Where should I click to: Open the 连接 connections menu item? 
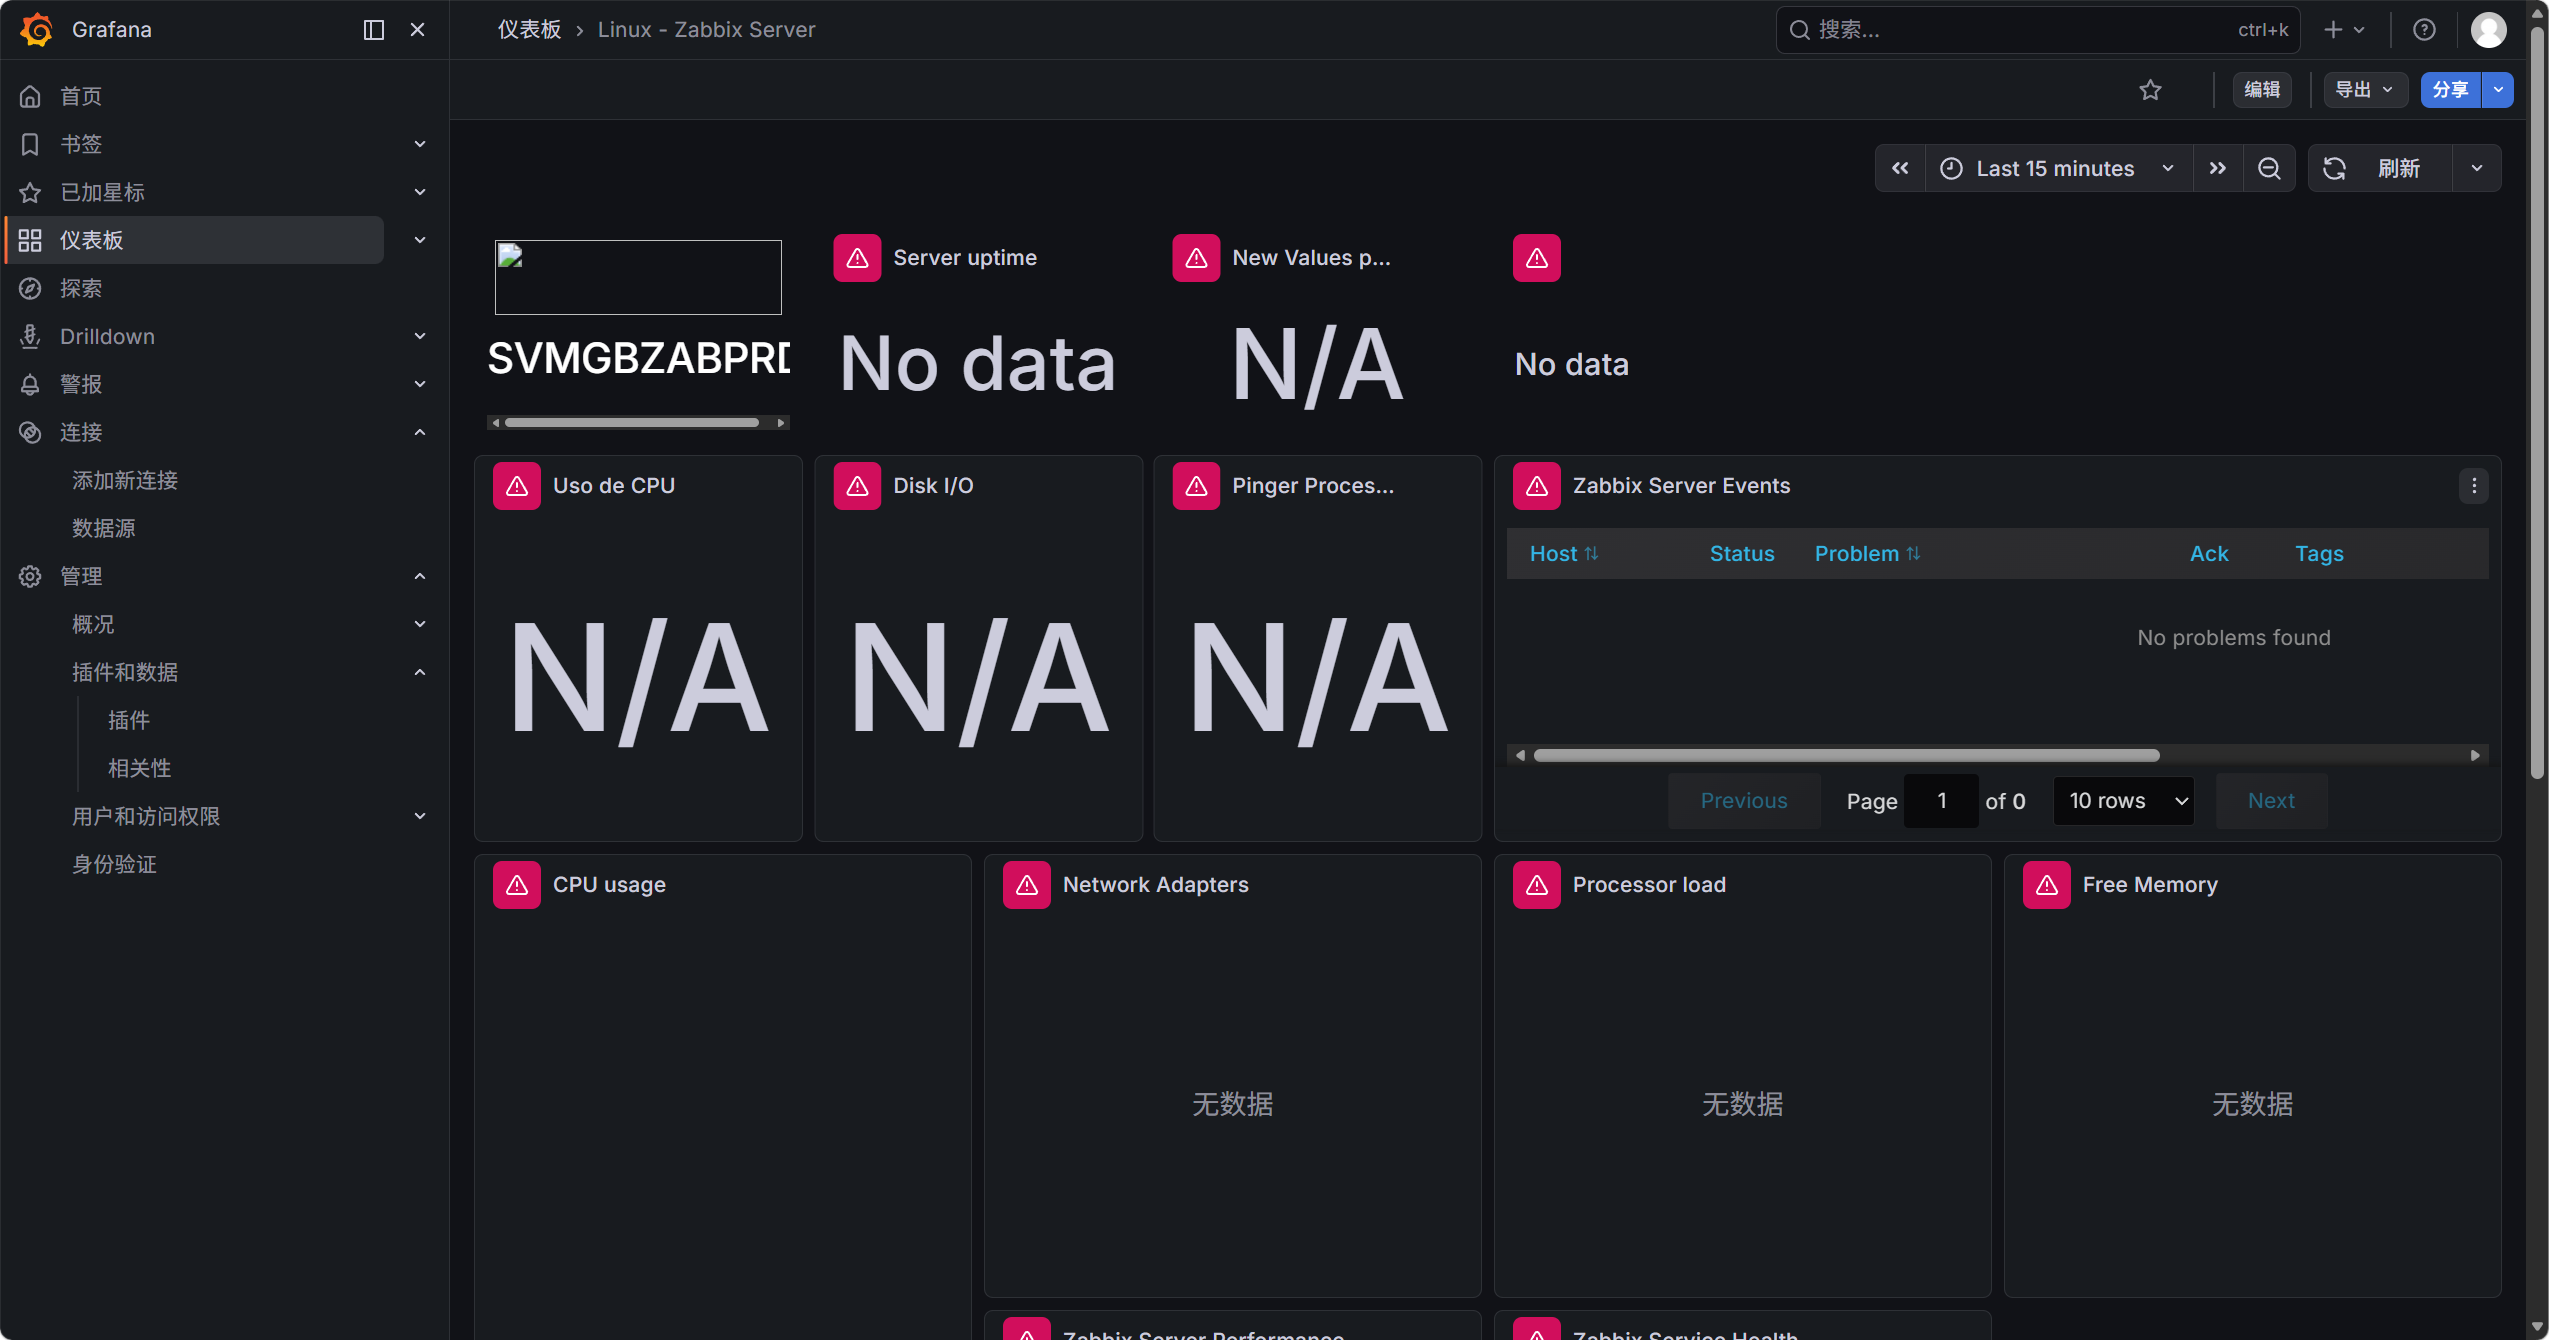81,432
